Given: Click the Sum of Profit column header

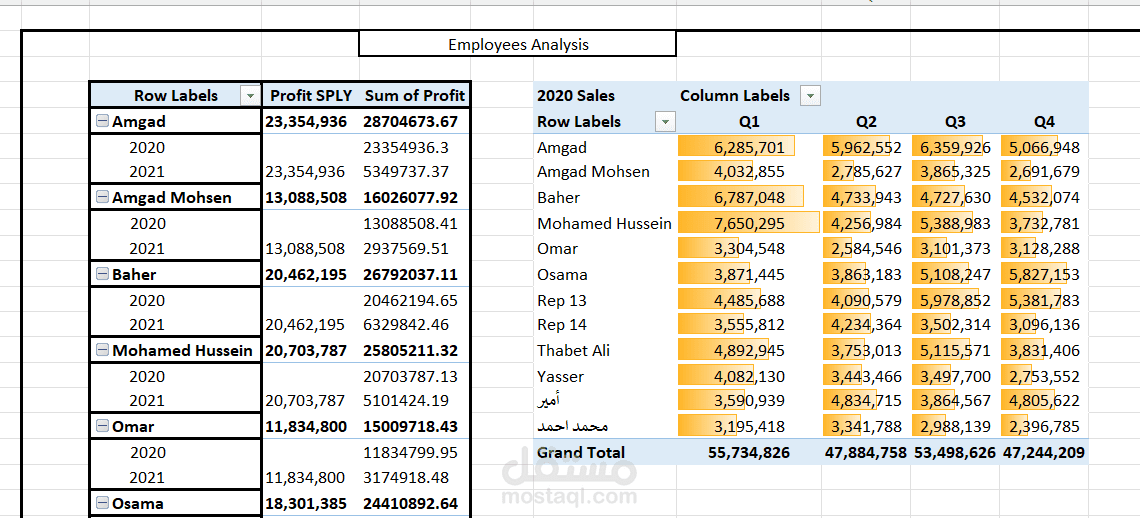Looking at the screenshot, I should tap(414, 96).
